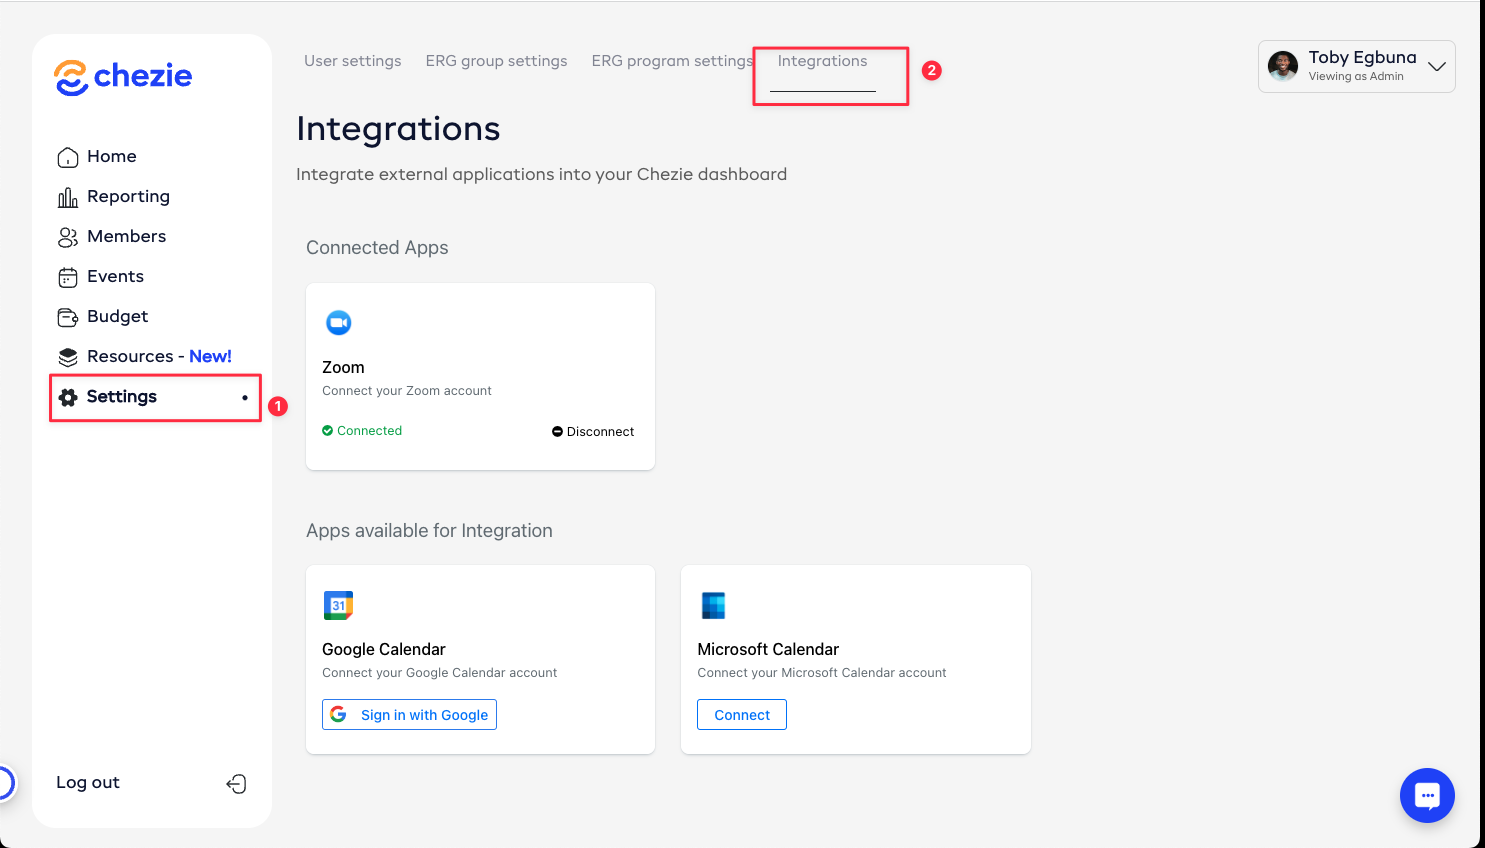Open the chat support bubble
Image resolution: width=1485 pixels, height=848 pixels.
pyautogui.click(x=1427, y=796)
